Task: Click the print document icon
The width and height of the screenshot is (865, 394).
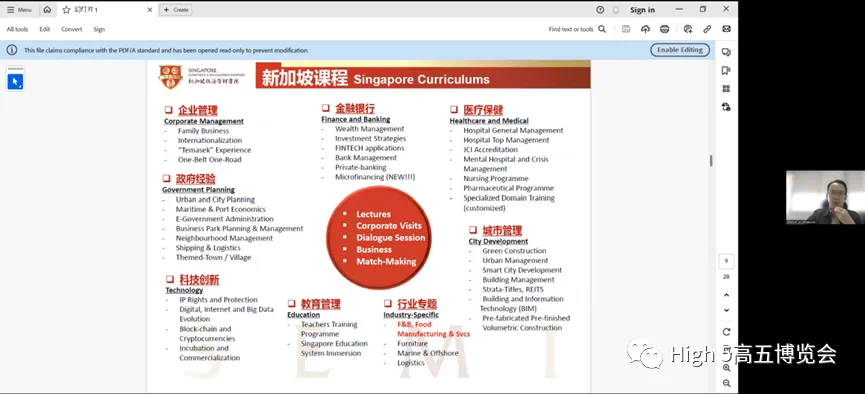Action: 664,29
